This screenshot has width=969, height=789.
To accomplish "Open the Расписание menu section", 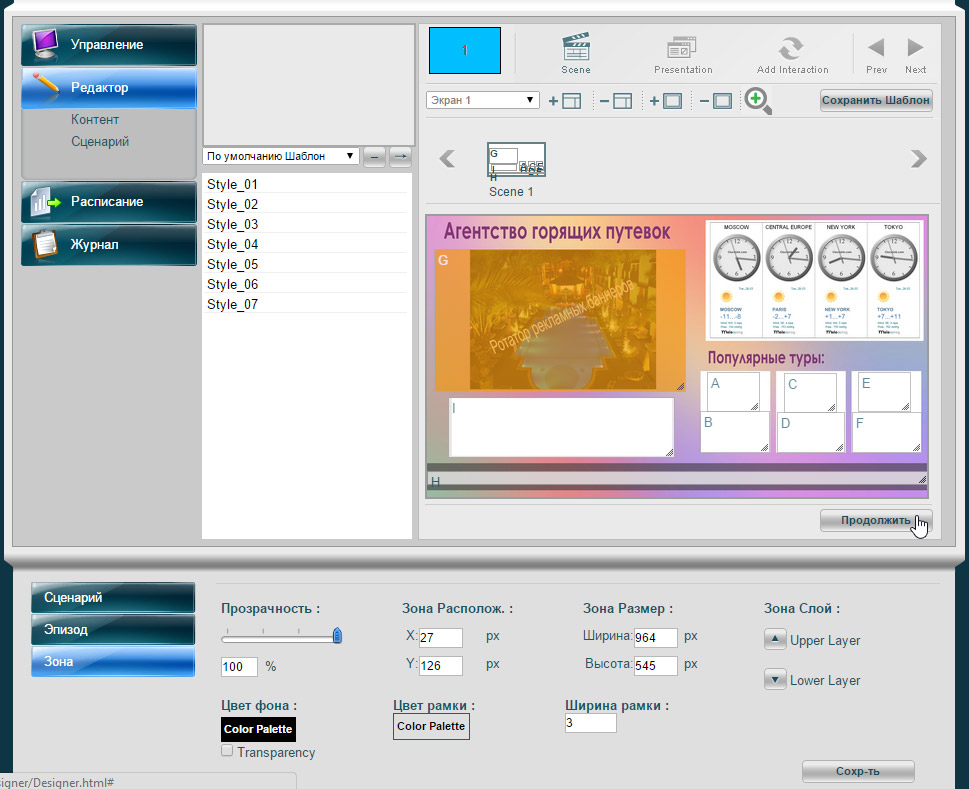I will click(109, 201).
